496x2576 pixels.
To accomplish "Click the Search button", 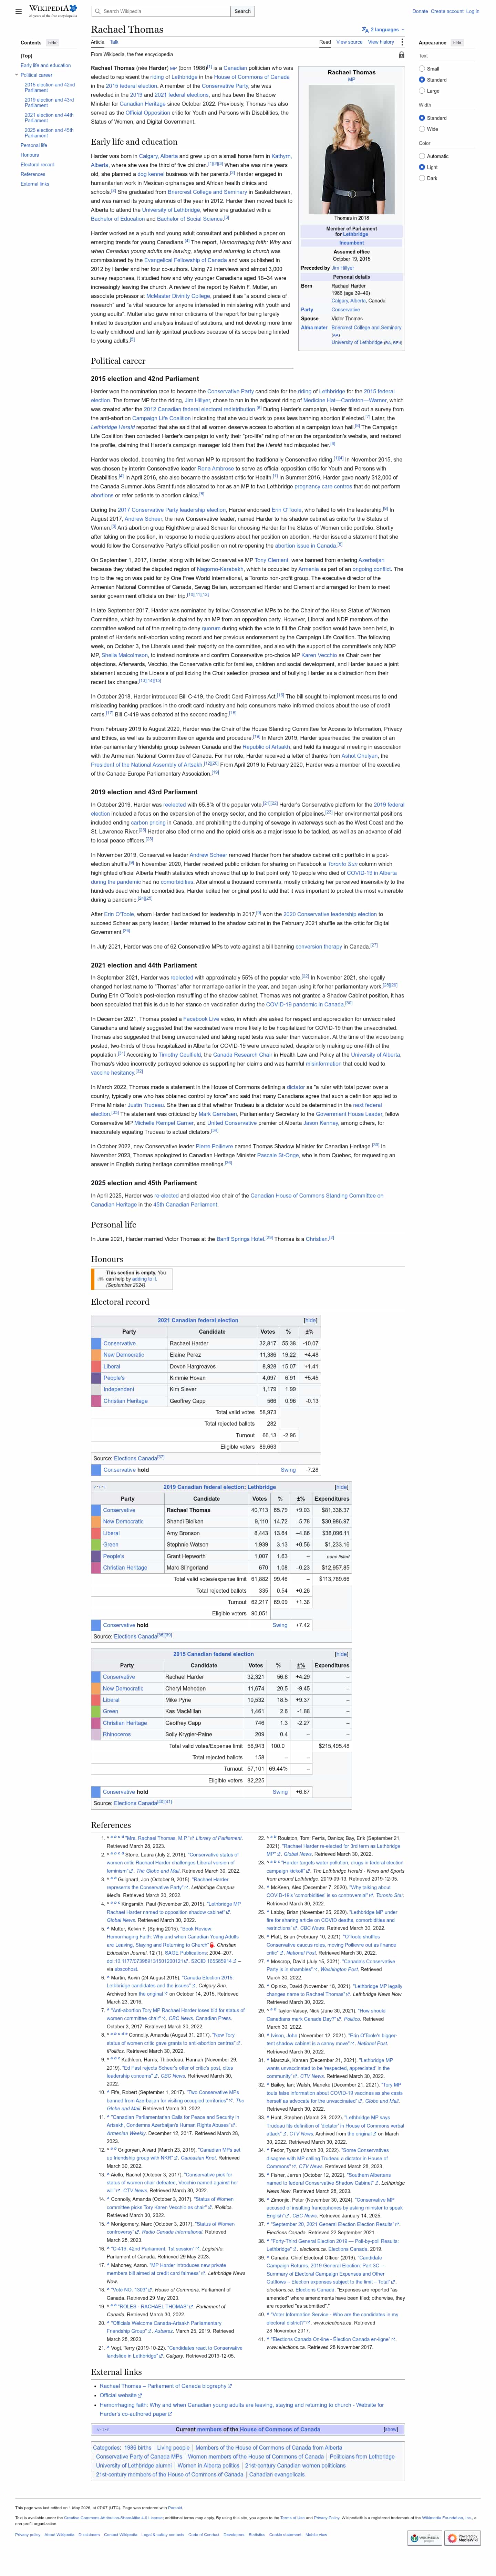I will [x=242, y=11].
